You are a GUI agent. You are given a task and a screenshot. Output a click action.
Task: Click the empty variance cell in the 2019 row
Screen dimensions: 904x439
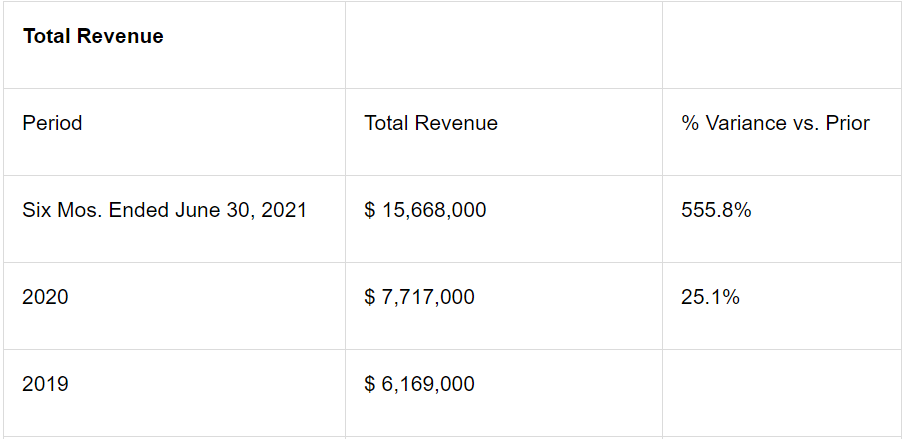(x=782, y=391)
